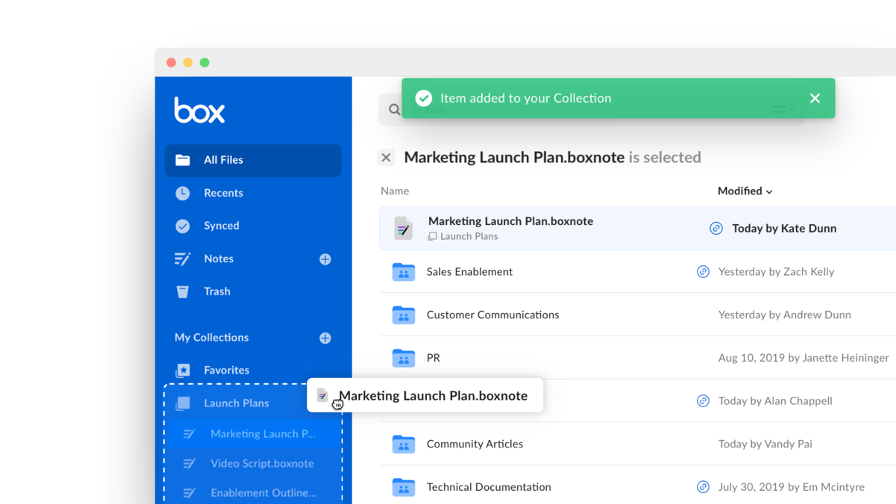896x504 pixels.
Task: Click the Box logo in the sidebar
Action: point(199,110)
